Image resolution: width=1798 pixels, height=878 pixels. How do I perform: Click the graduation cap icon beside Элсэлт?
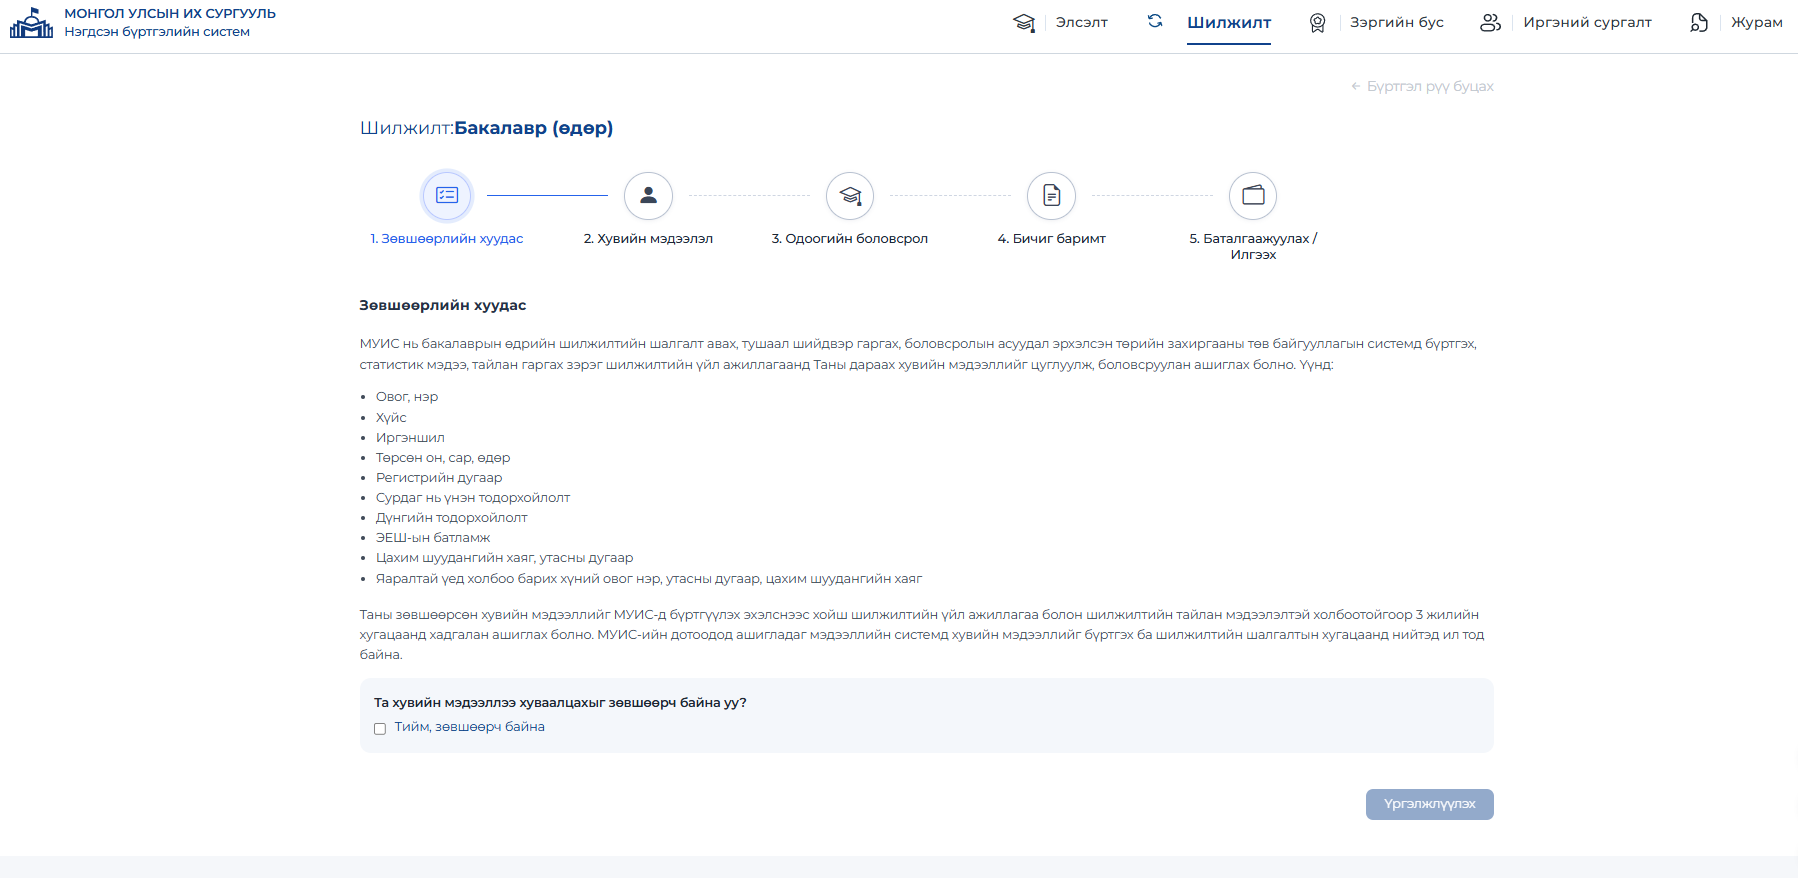(x=1024, y=23)
